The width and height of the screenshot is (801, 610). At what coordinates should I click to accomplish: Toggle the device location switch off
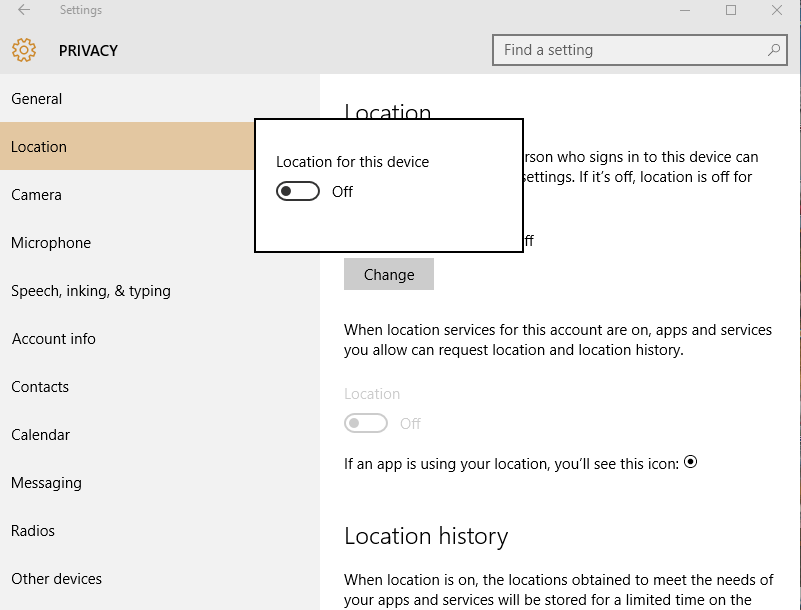297,190
